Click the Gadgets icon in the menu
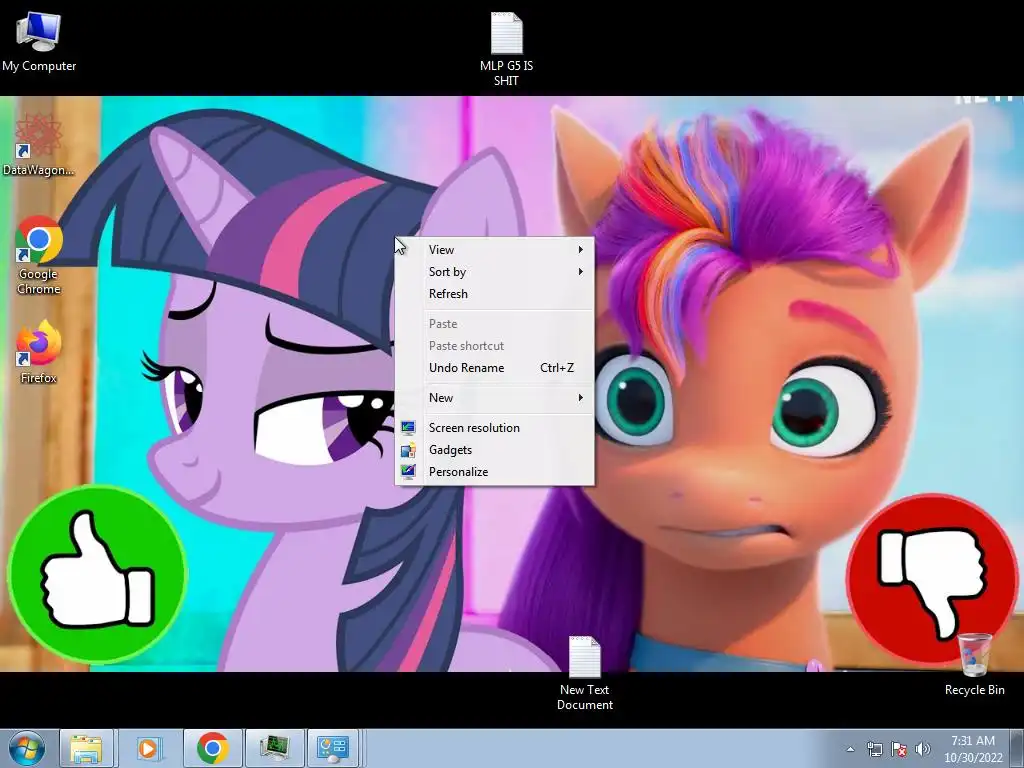 click(408, 450)
